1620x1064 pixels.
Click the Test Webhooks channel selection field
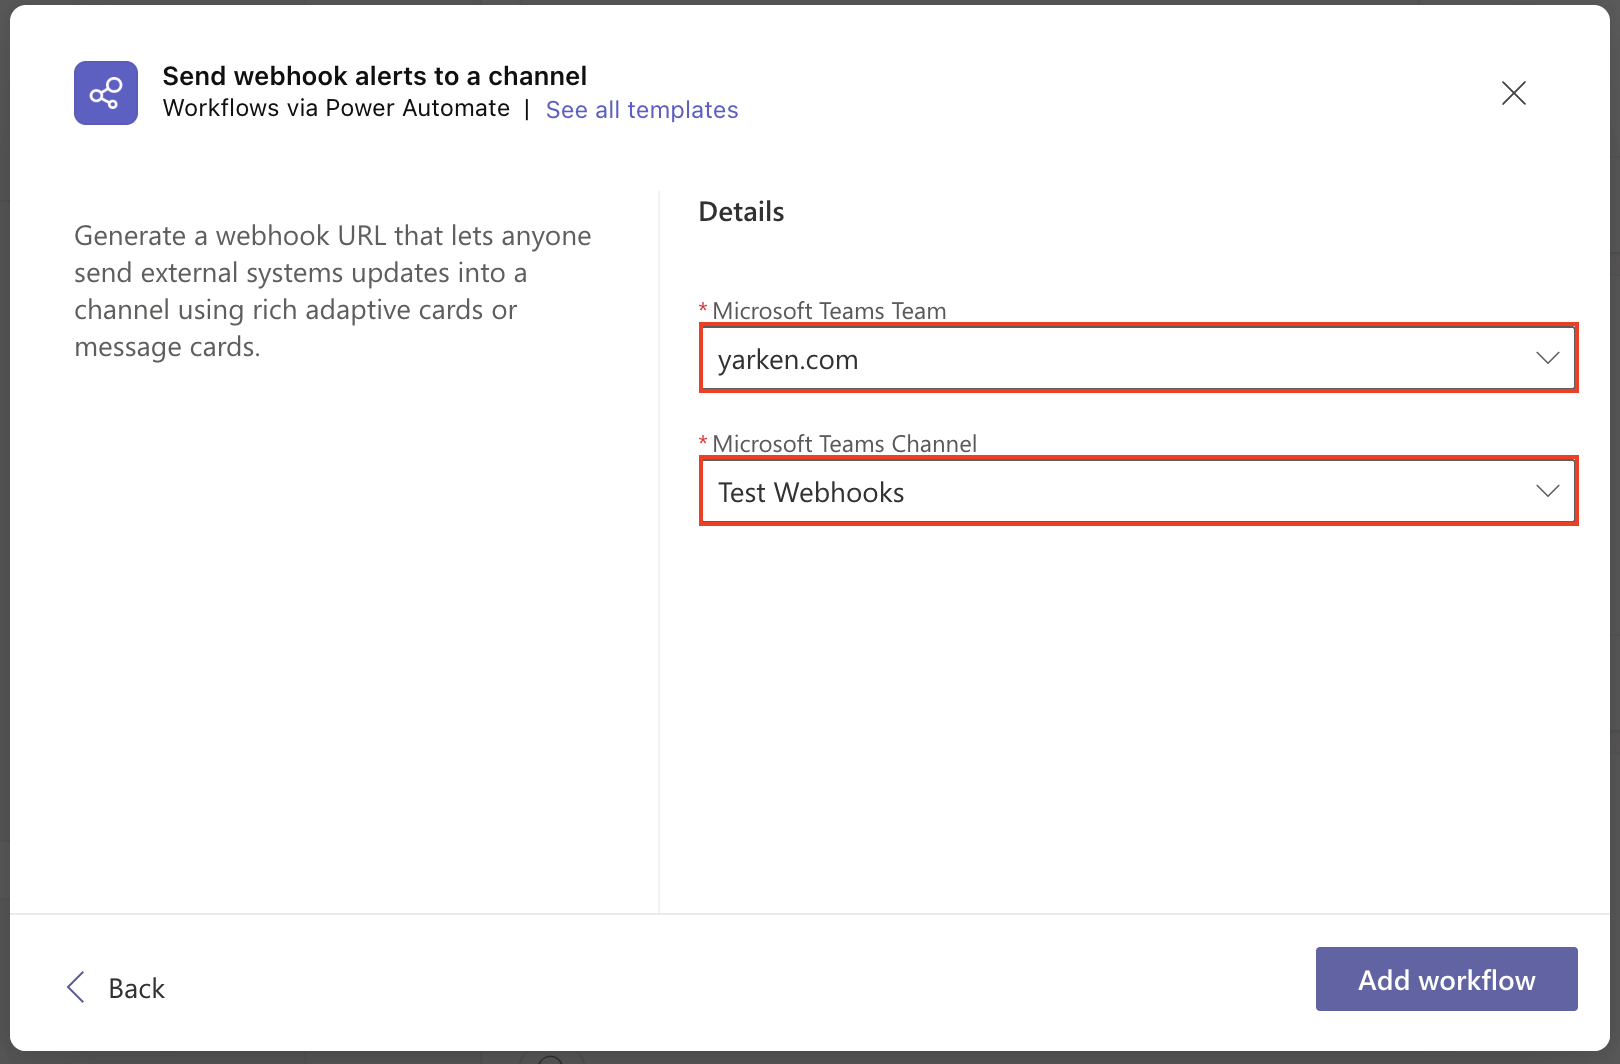(1100, 492)
